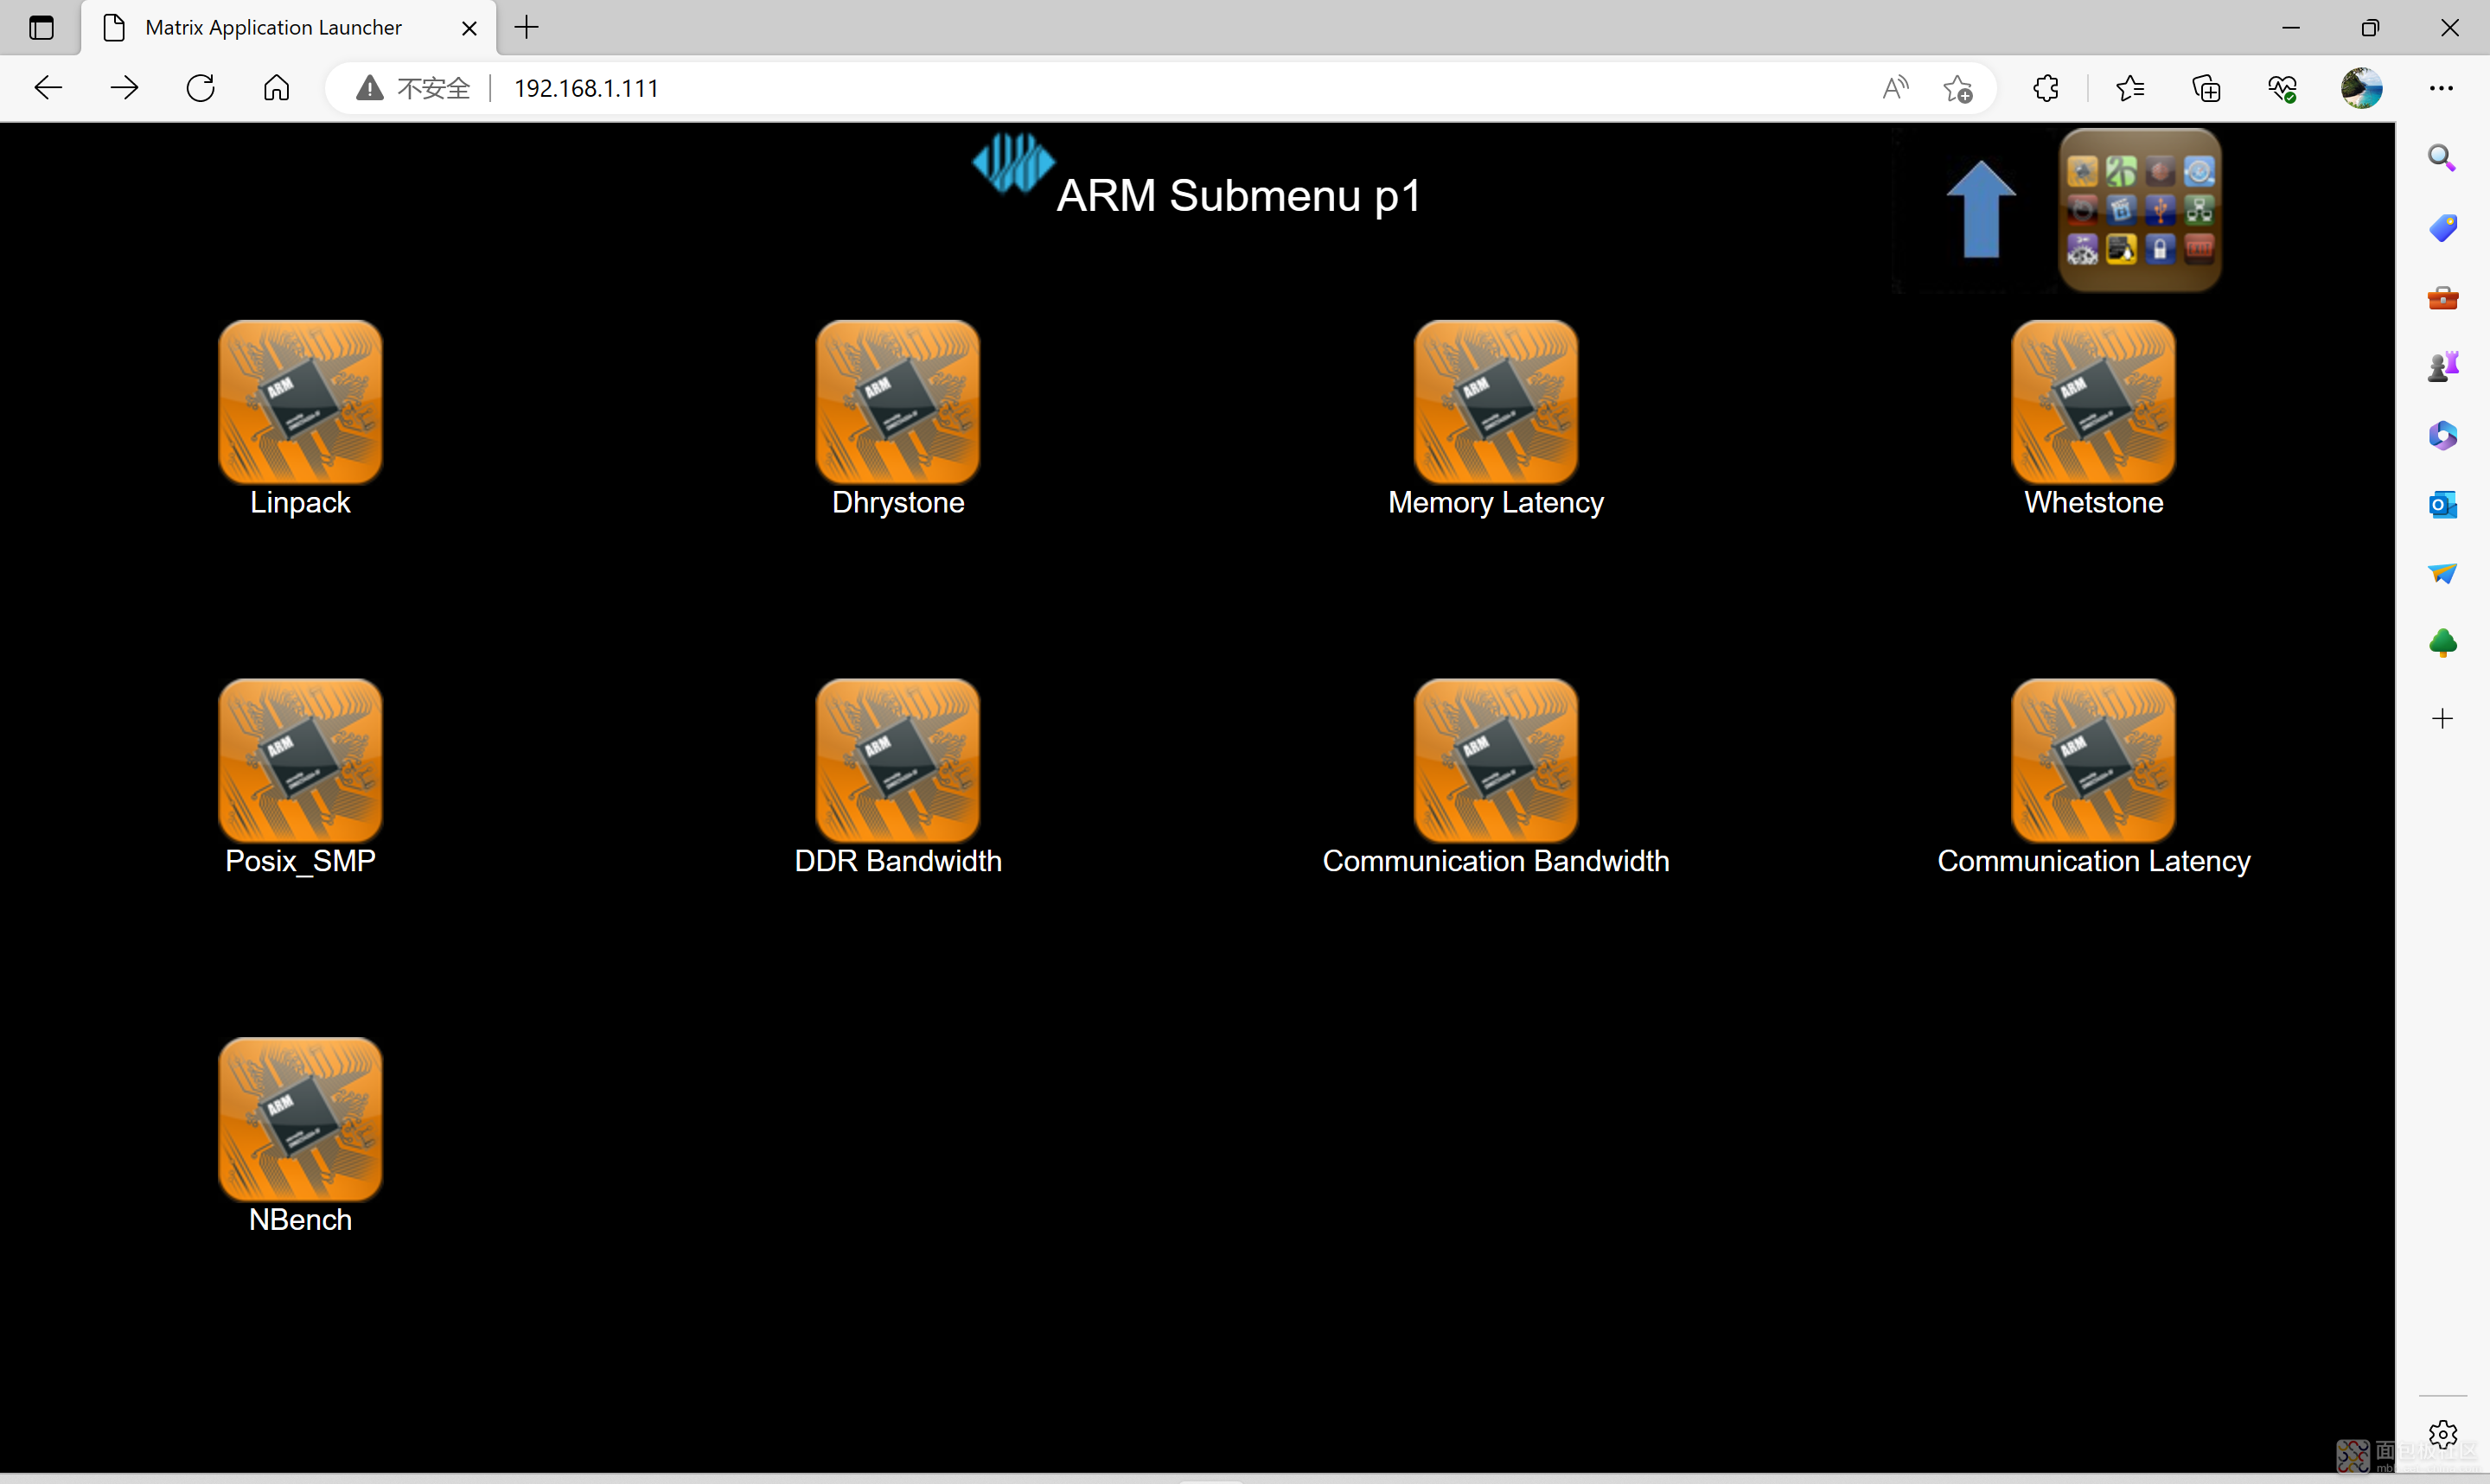The width and height of the screenshot is (2490, 1484).
Task: Open the sidebar green tree icon
Action: (x=2442, y=642)
